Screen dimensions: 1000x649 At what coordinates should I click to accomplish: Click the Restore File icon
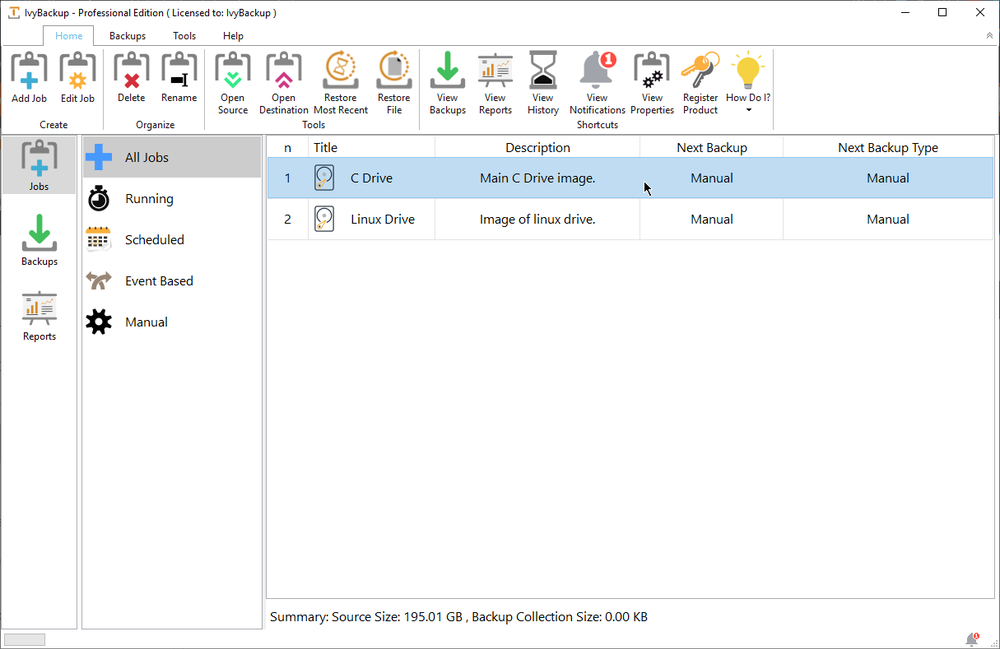(394, 84)
